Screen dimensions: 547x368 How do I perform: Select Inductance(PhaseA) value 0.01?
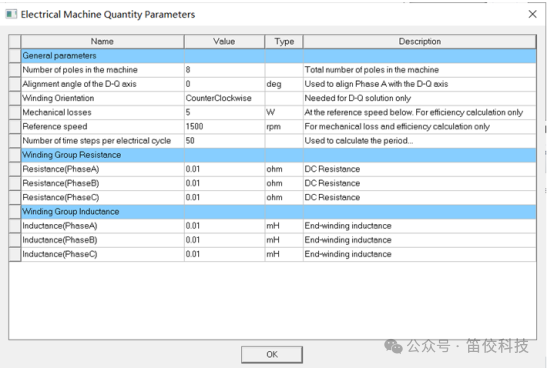224,226
